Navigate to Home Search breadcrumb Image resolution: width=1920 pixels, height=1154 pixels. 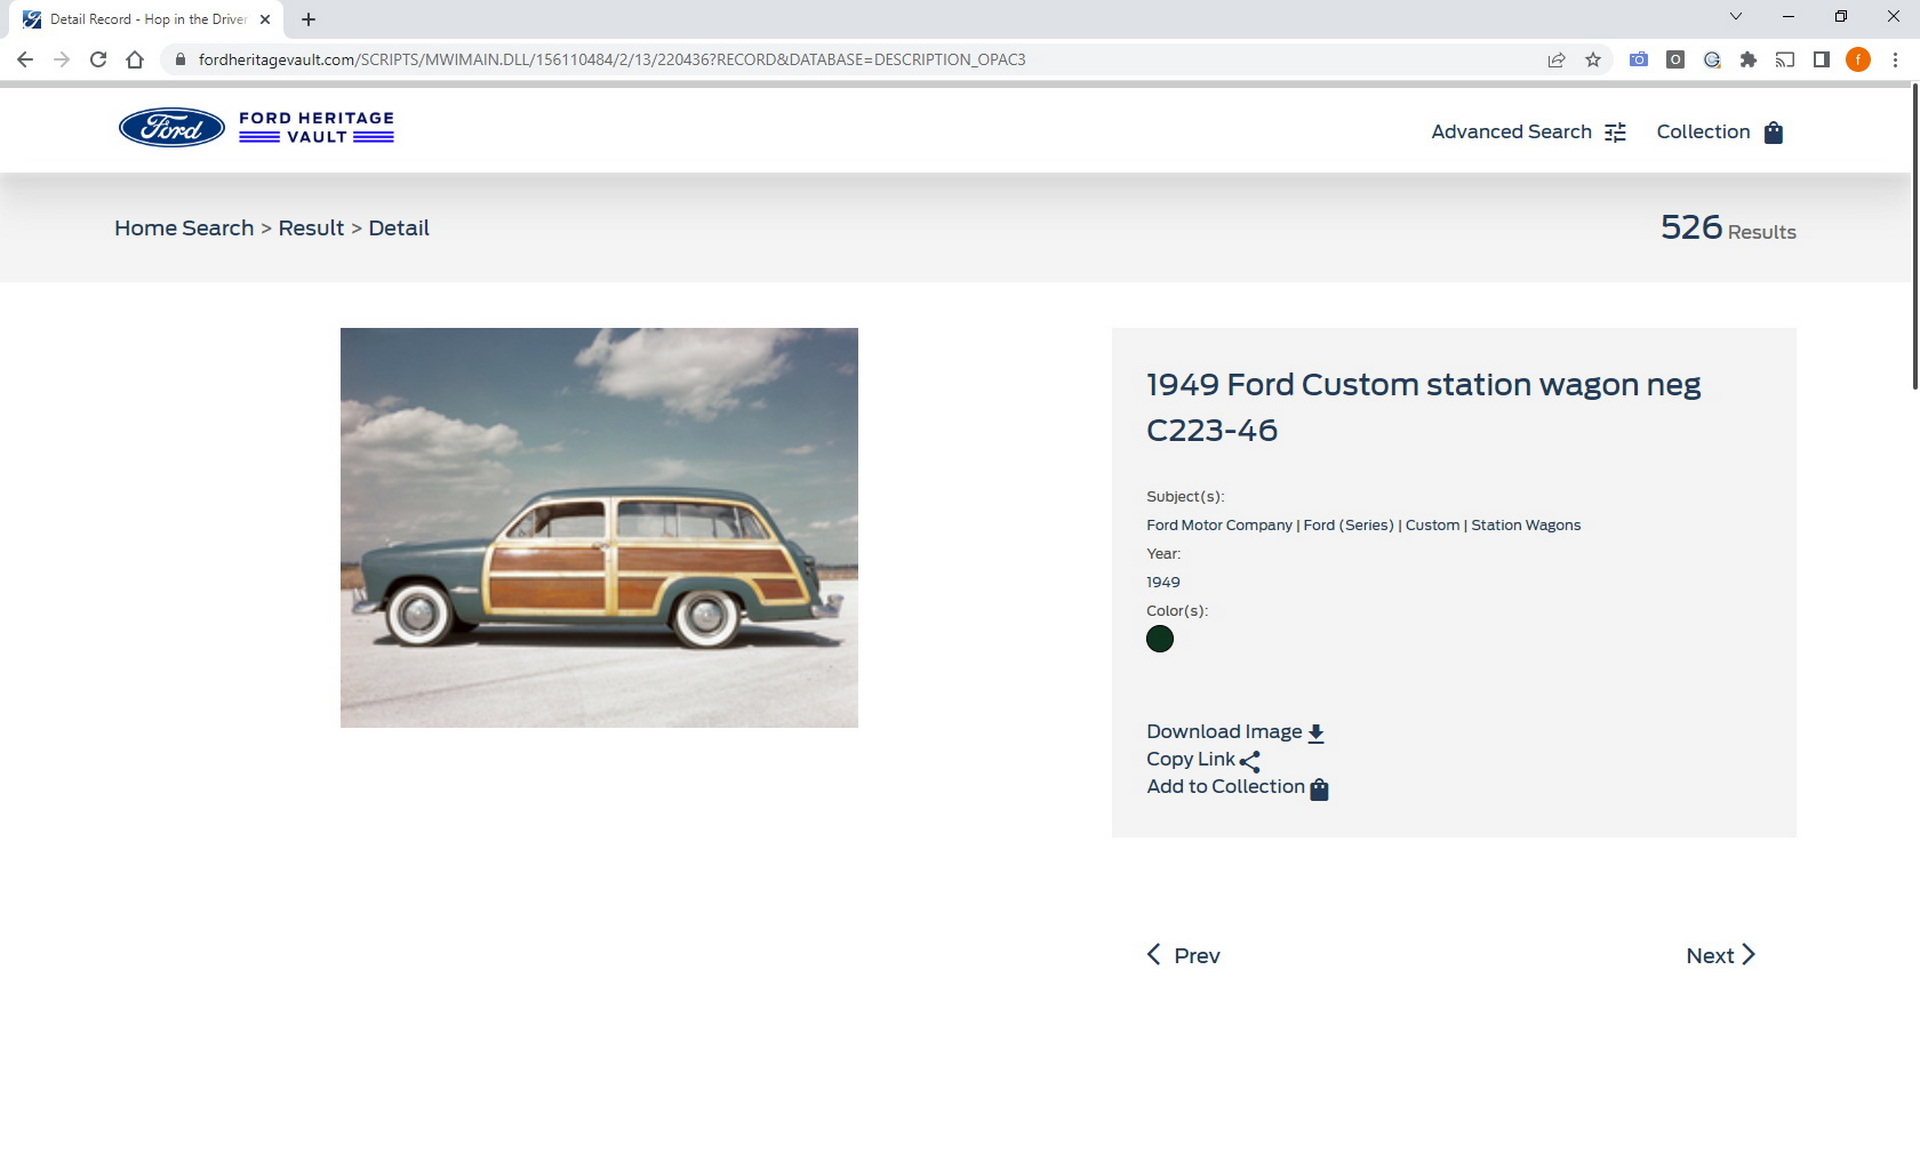pos(183,228)
